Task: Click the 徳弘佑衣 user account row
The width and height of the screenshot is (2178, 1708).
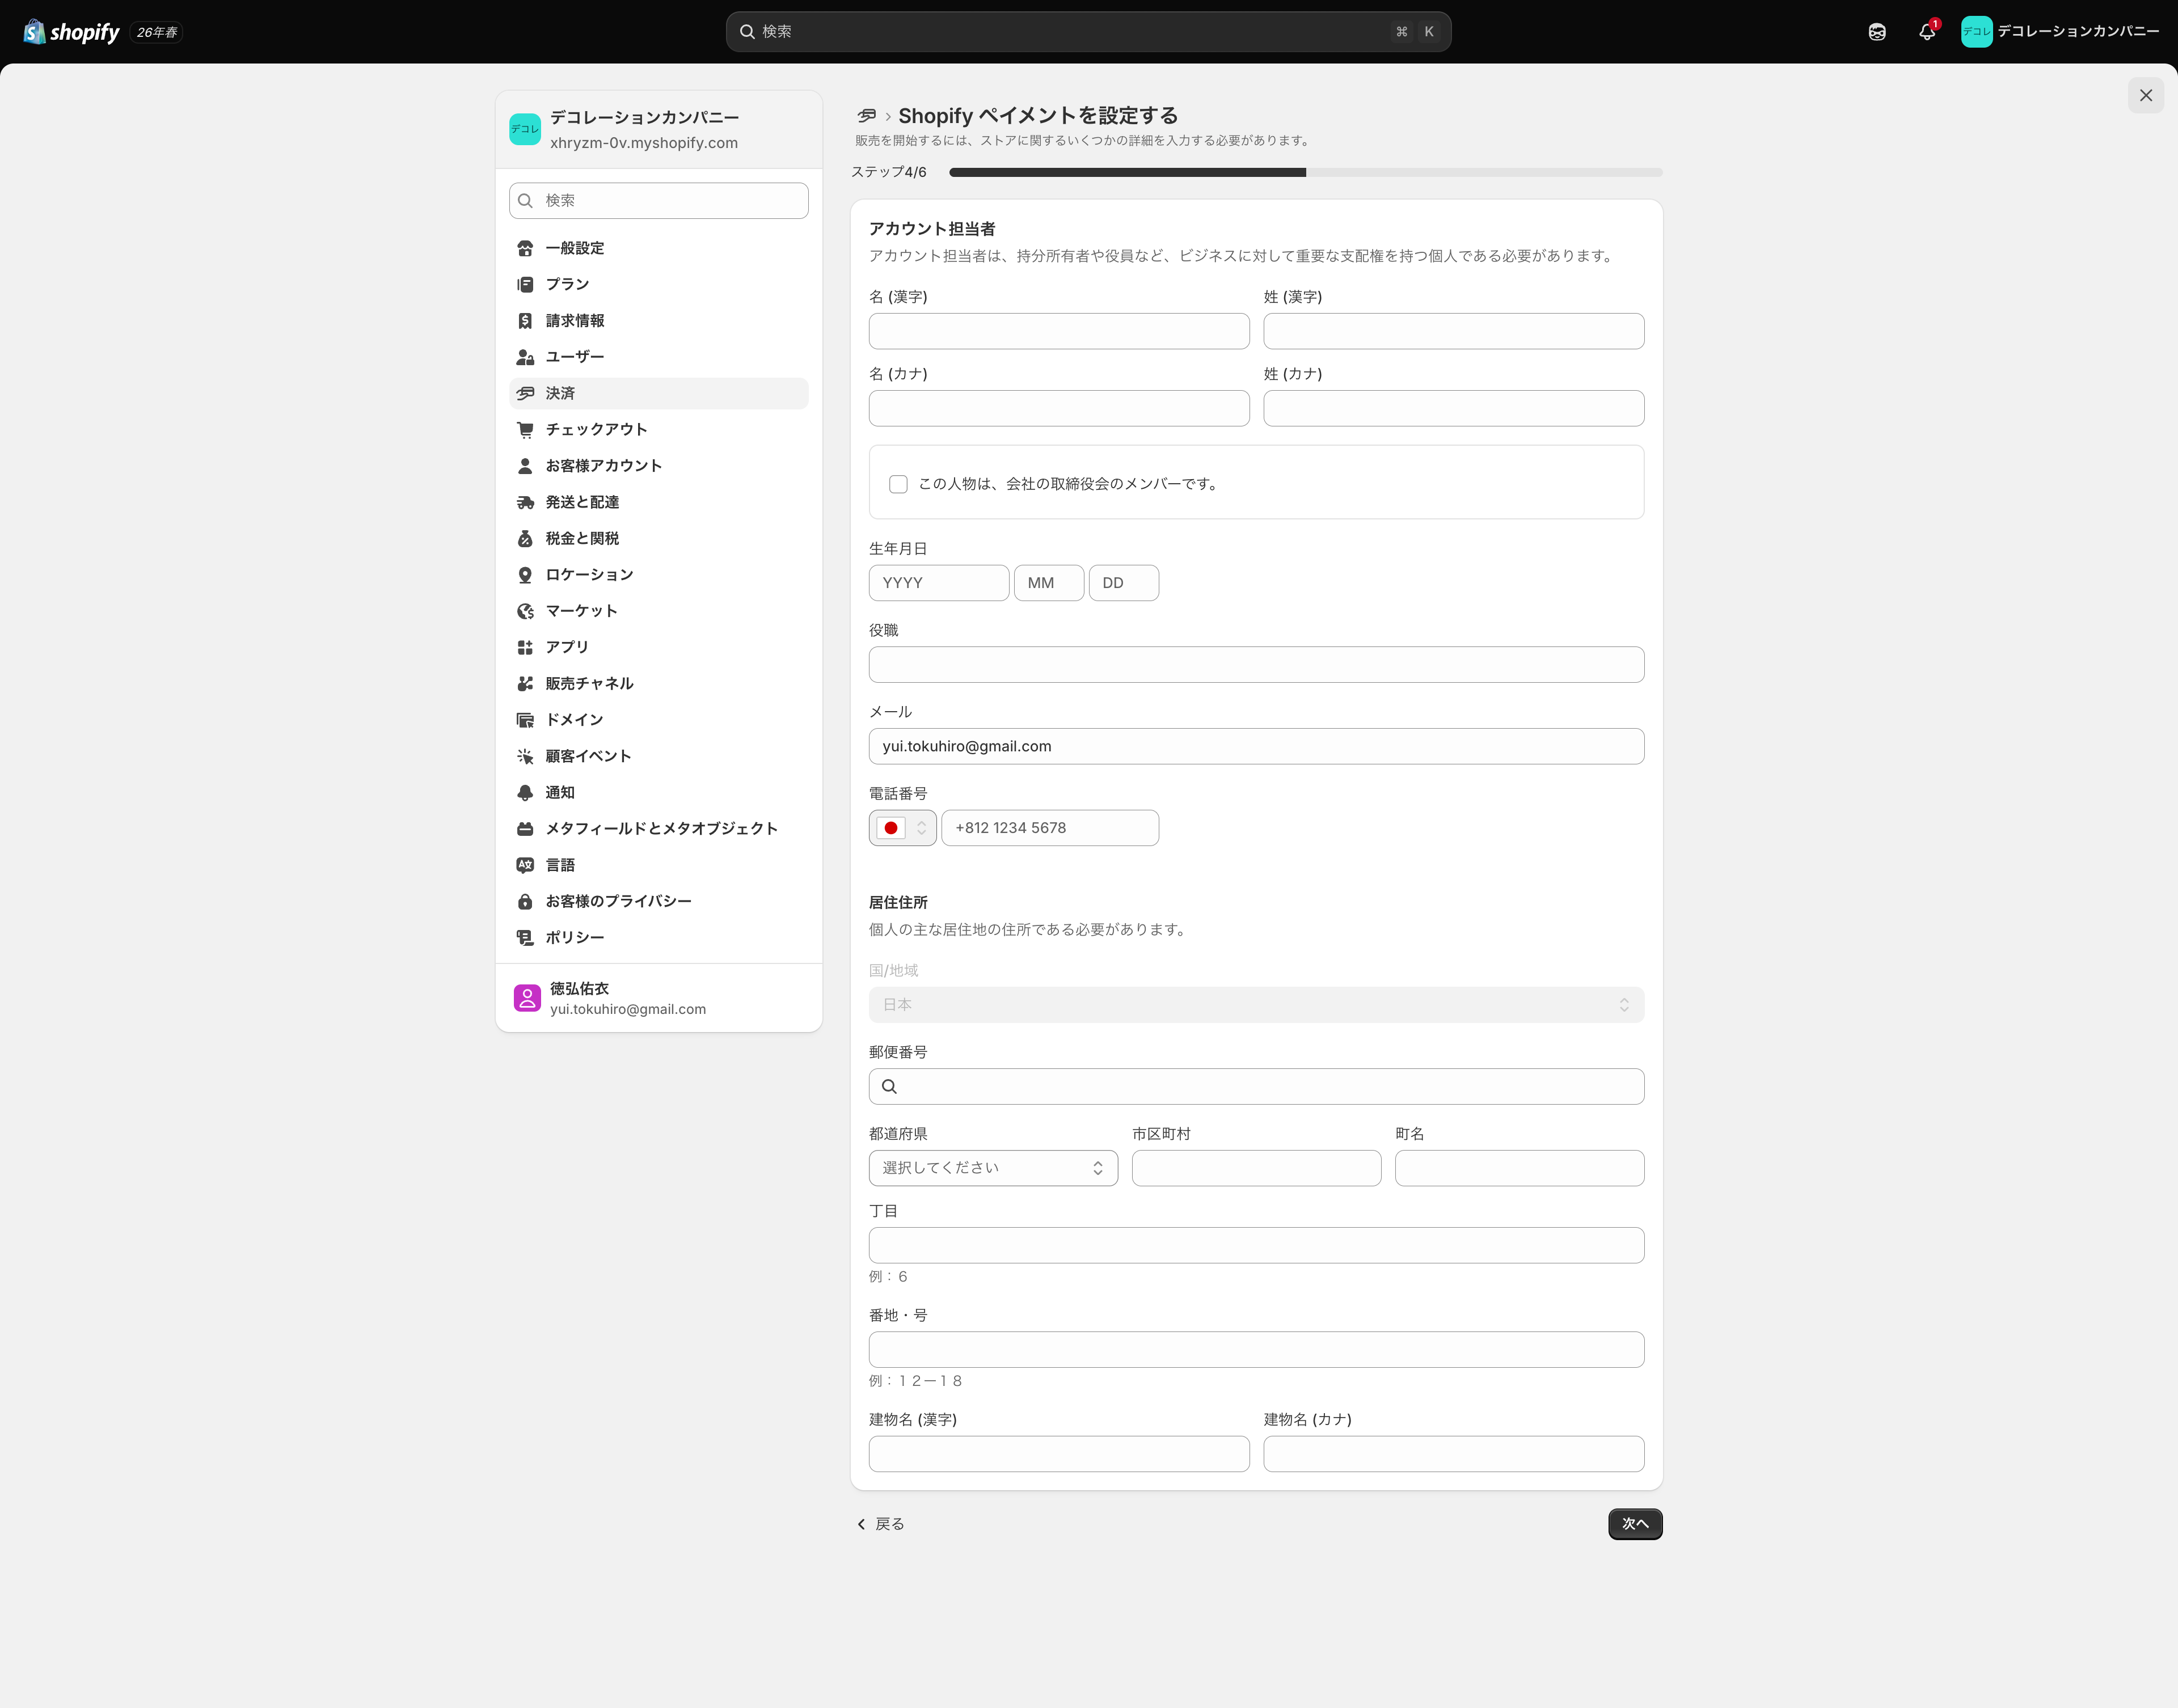Action: (658, 998)
